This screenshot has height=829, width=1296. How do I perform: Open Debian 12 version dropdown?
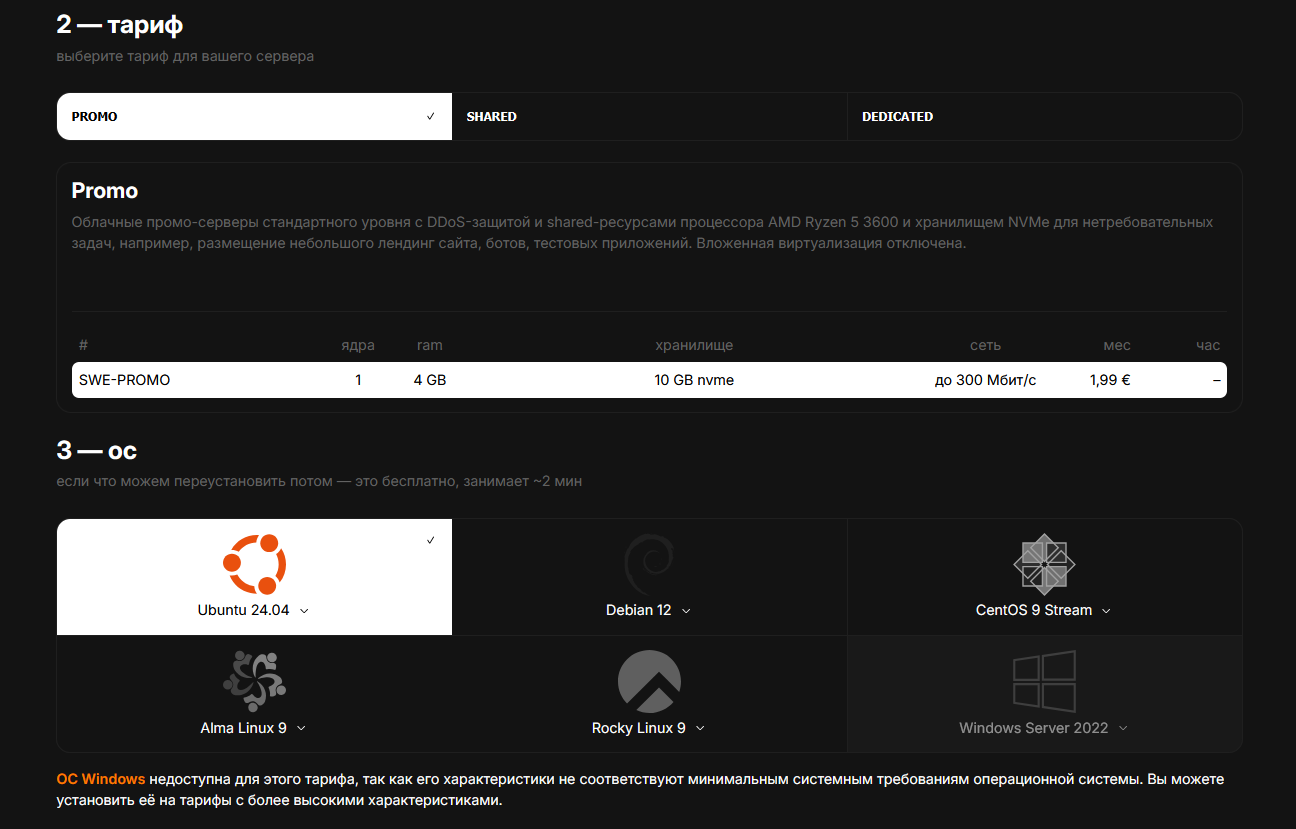686,611
